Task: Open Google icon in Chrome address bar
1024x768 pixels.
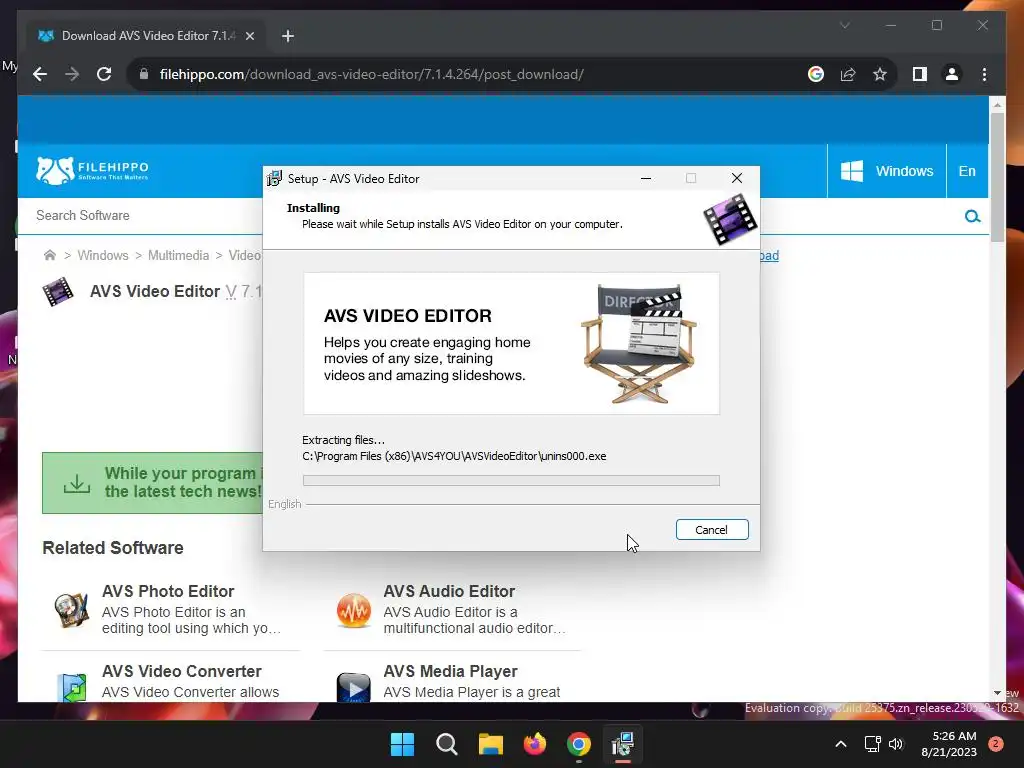Action: click(x=816, y=74)
